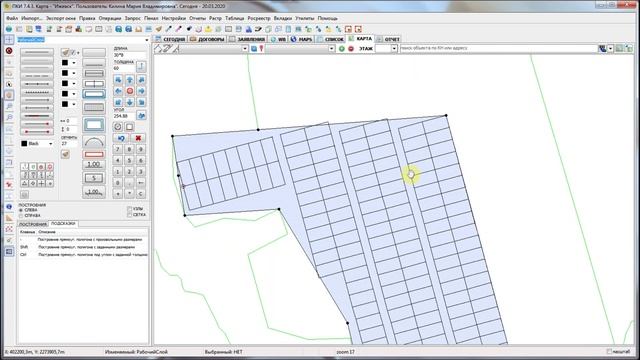Screen dimensions: 640x360
Task: Switch to the ОТЧЕТ tab
Action: (x=388, y=39)
